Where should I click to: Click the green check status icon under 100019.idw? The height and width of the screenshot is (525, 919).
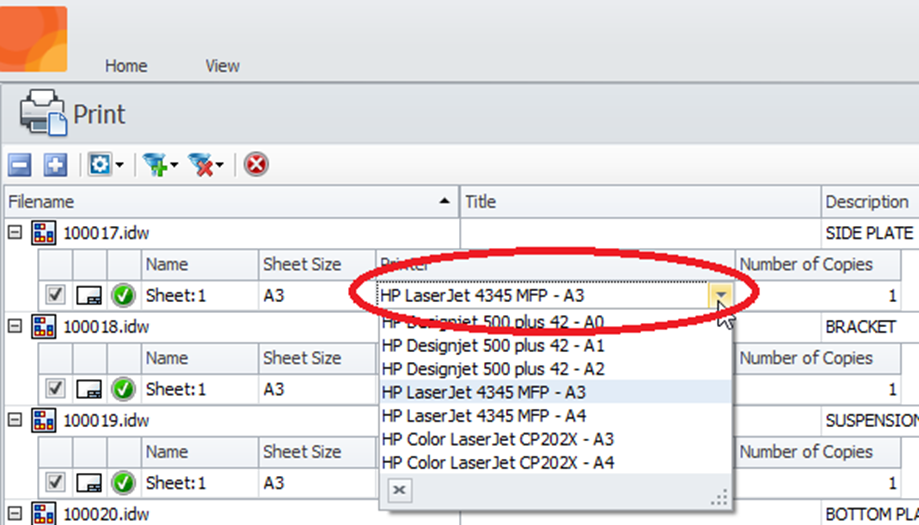click(x=124, y=483)
